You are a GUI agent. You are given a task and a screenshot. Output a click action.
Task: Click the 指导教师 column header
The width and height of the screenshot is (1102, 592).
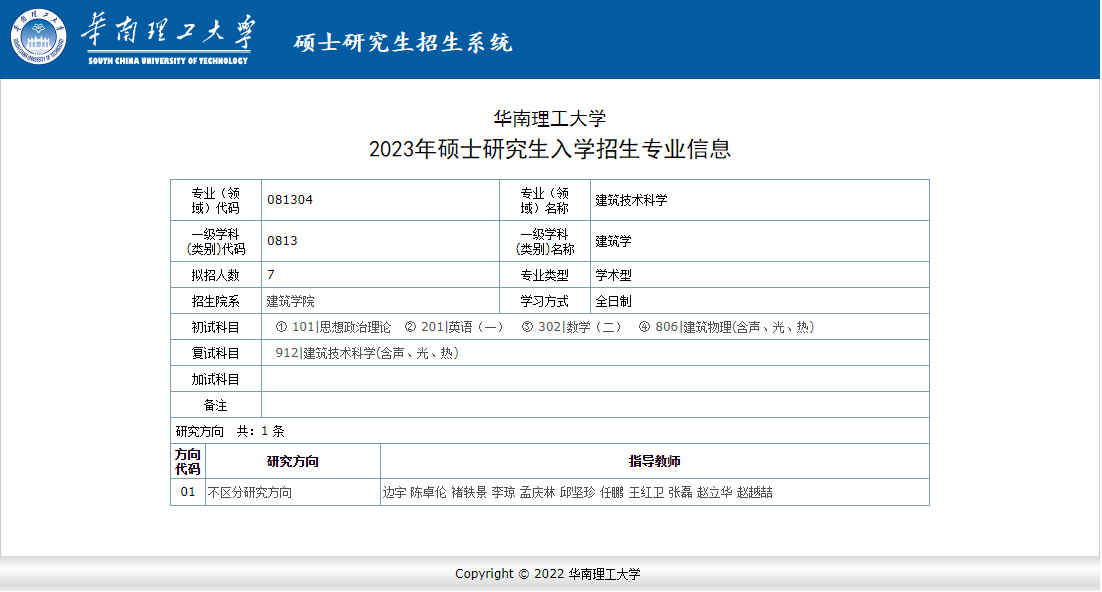(x=654, y=461)
